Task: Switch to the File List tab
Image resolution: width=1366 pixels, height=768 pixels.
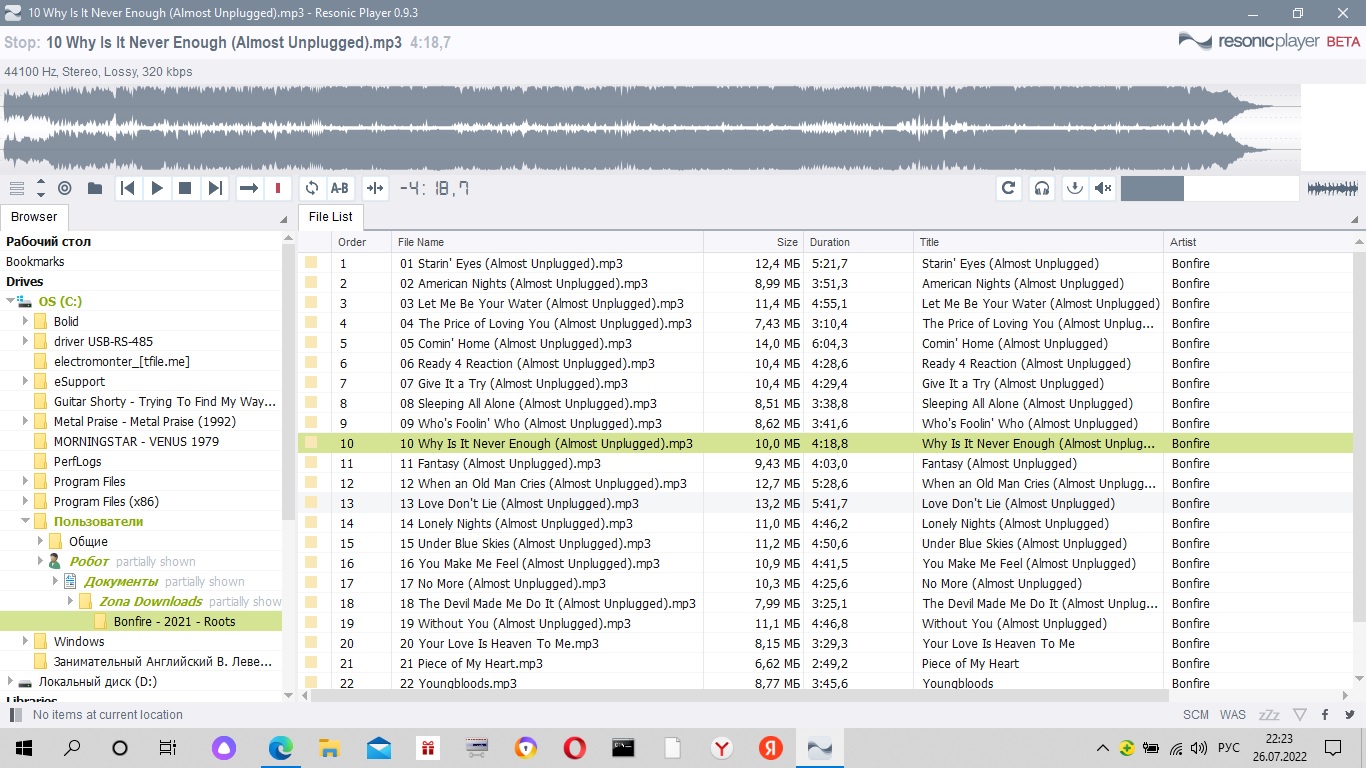Action: (x=330, y=217)
